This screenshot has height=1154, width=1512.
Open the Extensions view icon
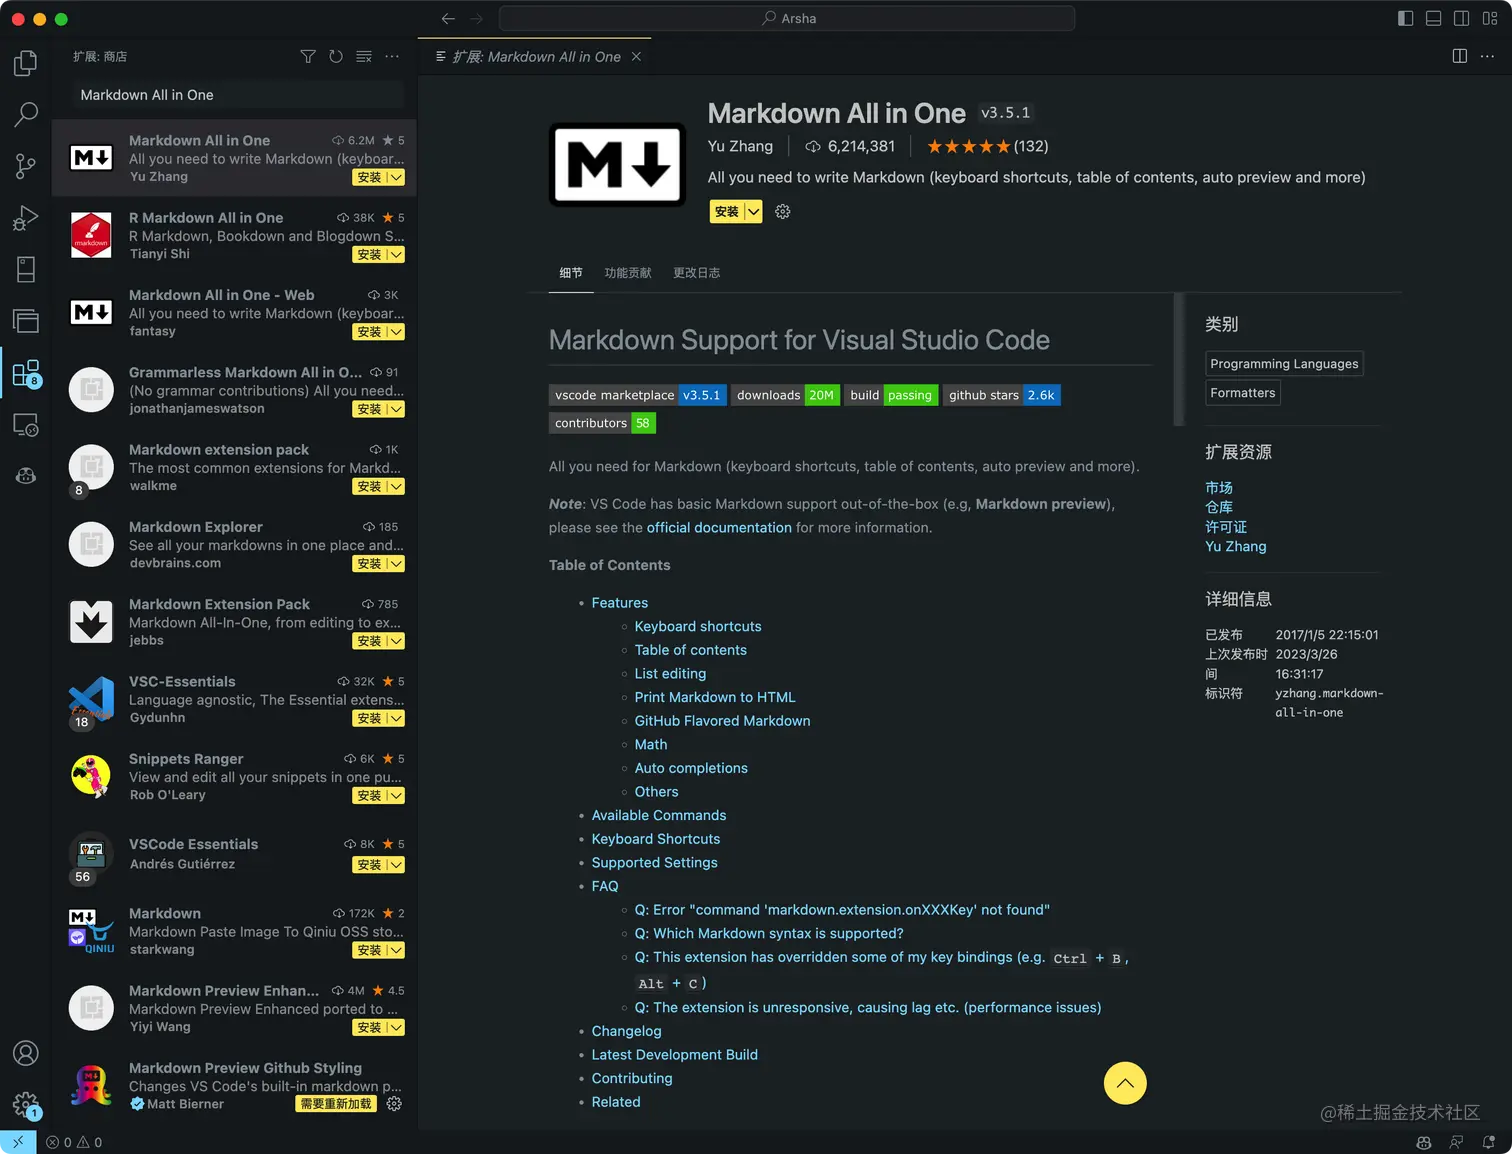tap(26, 373)
